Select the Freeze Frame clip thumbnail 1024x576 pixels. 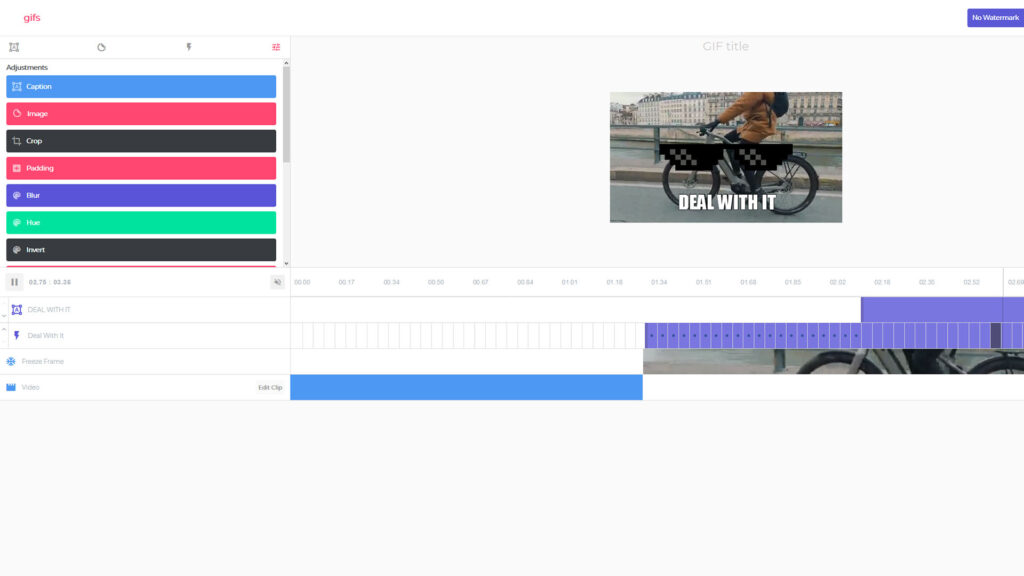[833, 361]
